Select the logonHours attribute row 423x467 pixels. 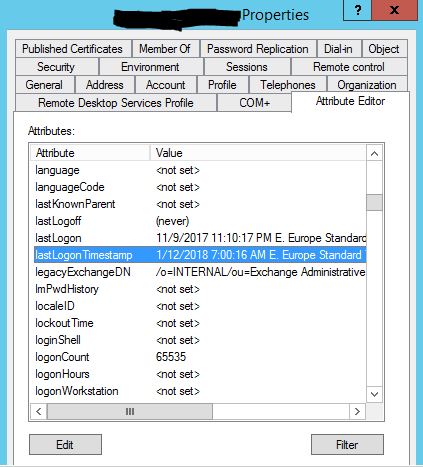(x=199, y=374)
